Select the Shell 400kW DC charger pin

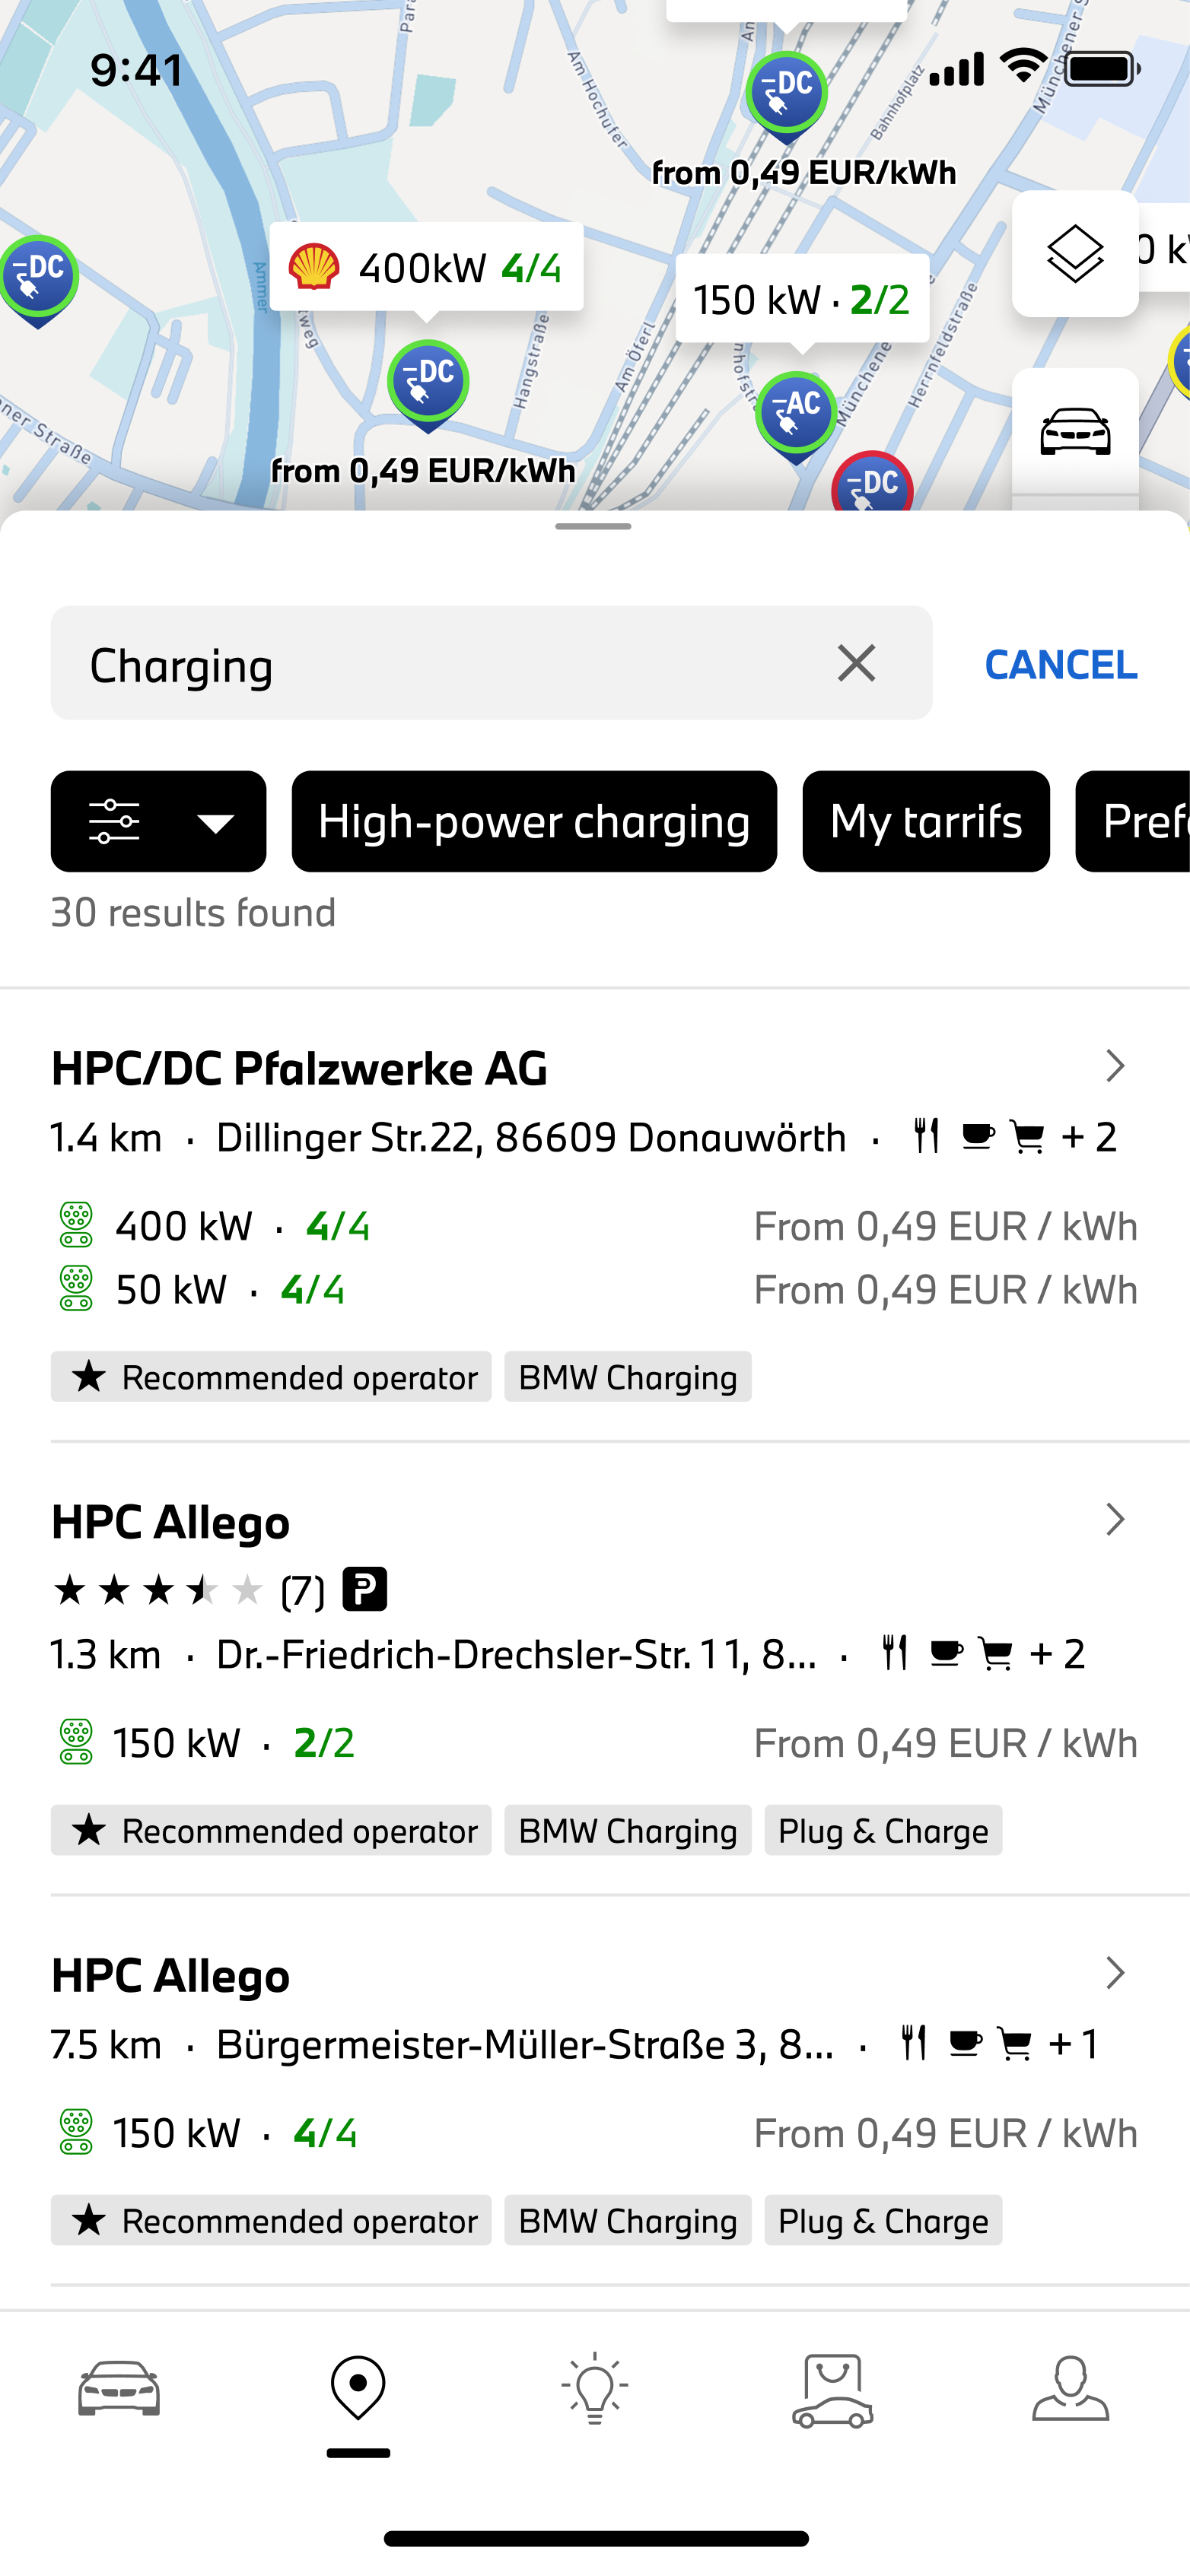428,384
